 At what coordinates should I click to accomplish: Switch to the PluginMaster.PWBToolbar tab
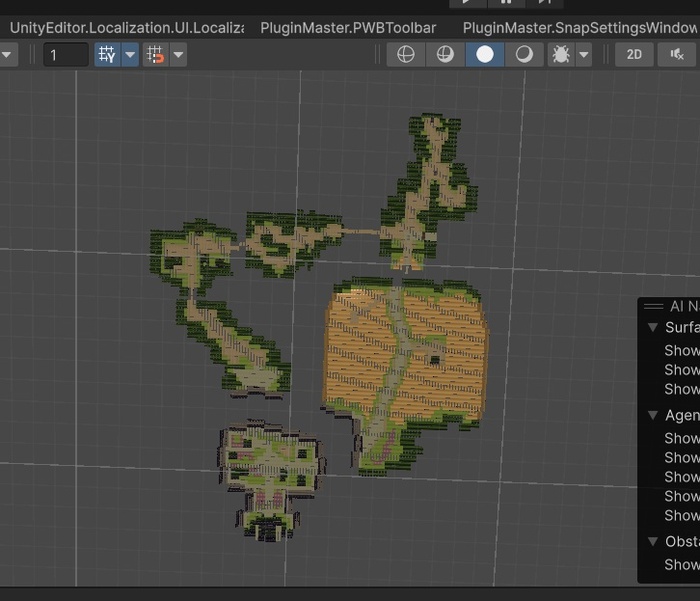click(x=348, y=28)
